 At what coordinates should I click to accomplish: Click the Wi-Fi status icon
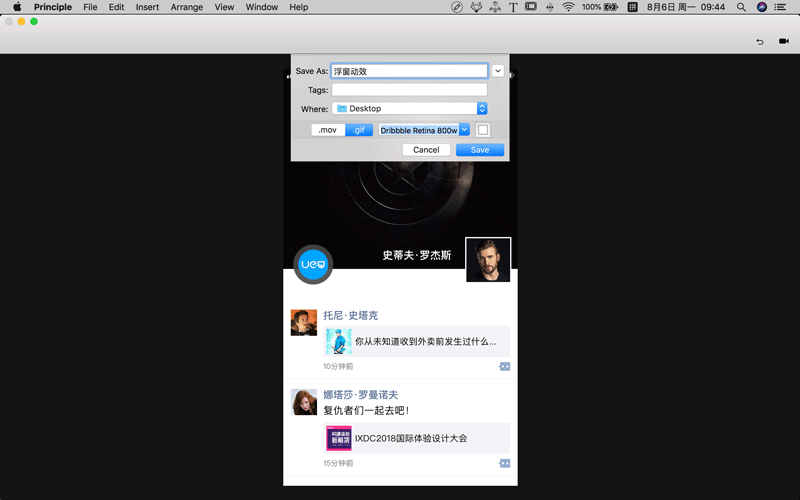click(x=568, y=7)
